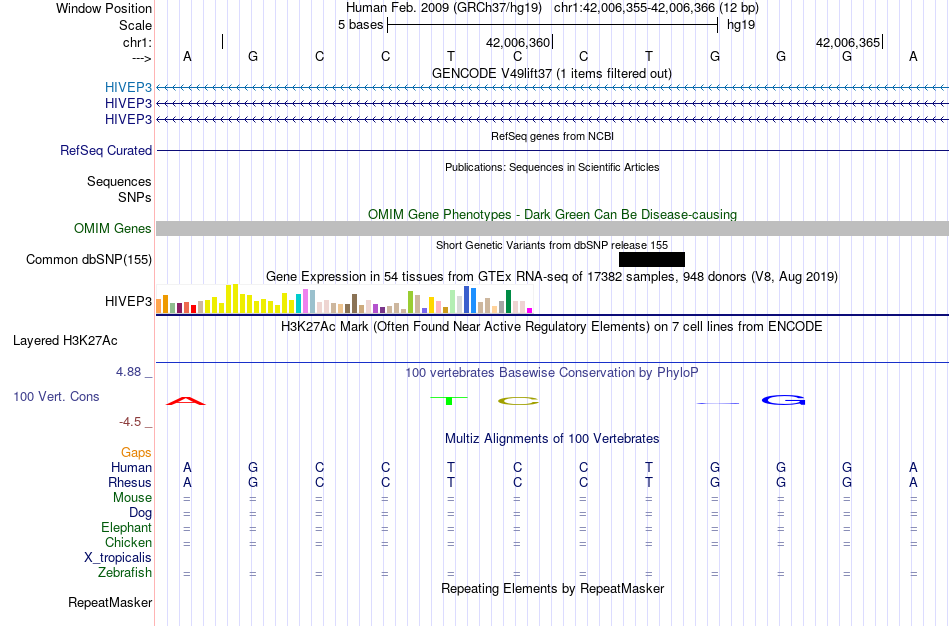Select the Elephant alignment row label
This screenshot has width=950, height=626.
click(x=127, y=527)
